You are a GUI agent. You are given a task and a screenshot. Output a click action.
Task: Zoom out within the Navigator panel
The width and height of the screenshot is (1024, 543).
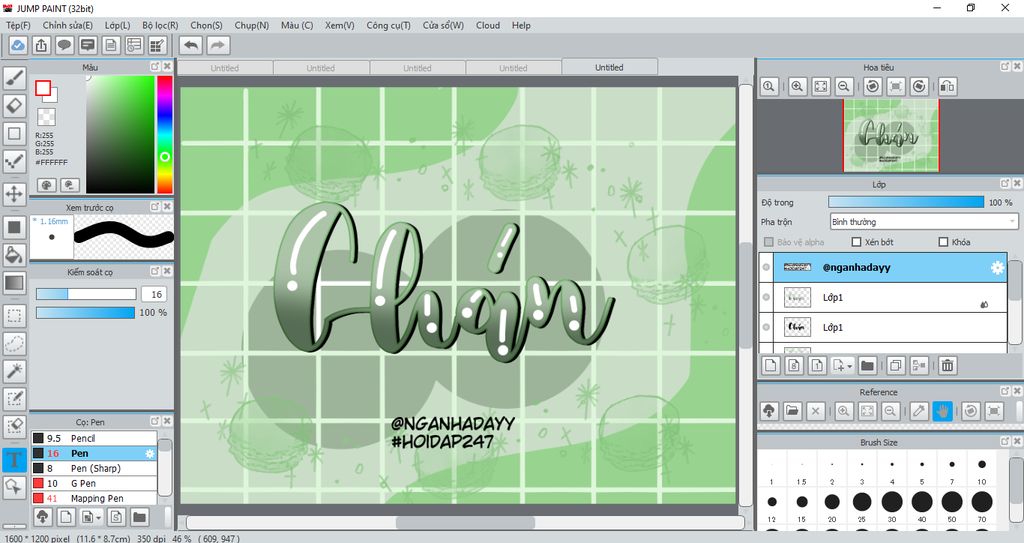tap(844, 86)
